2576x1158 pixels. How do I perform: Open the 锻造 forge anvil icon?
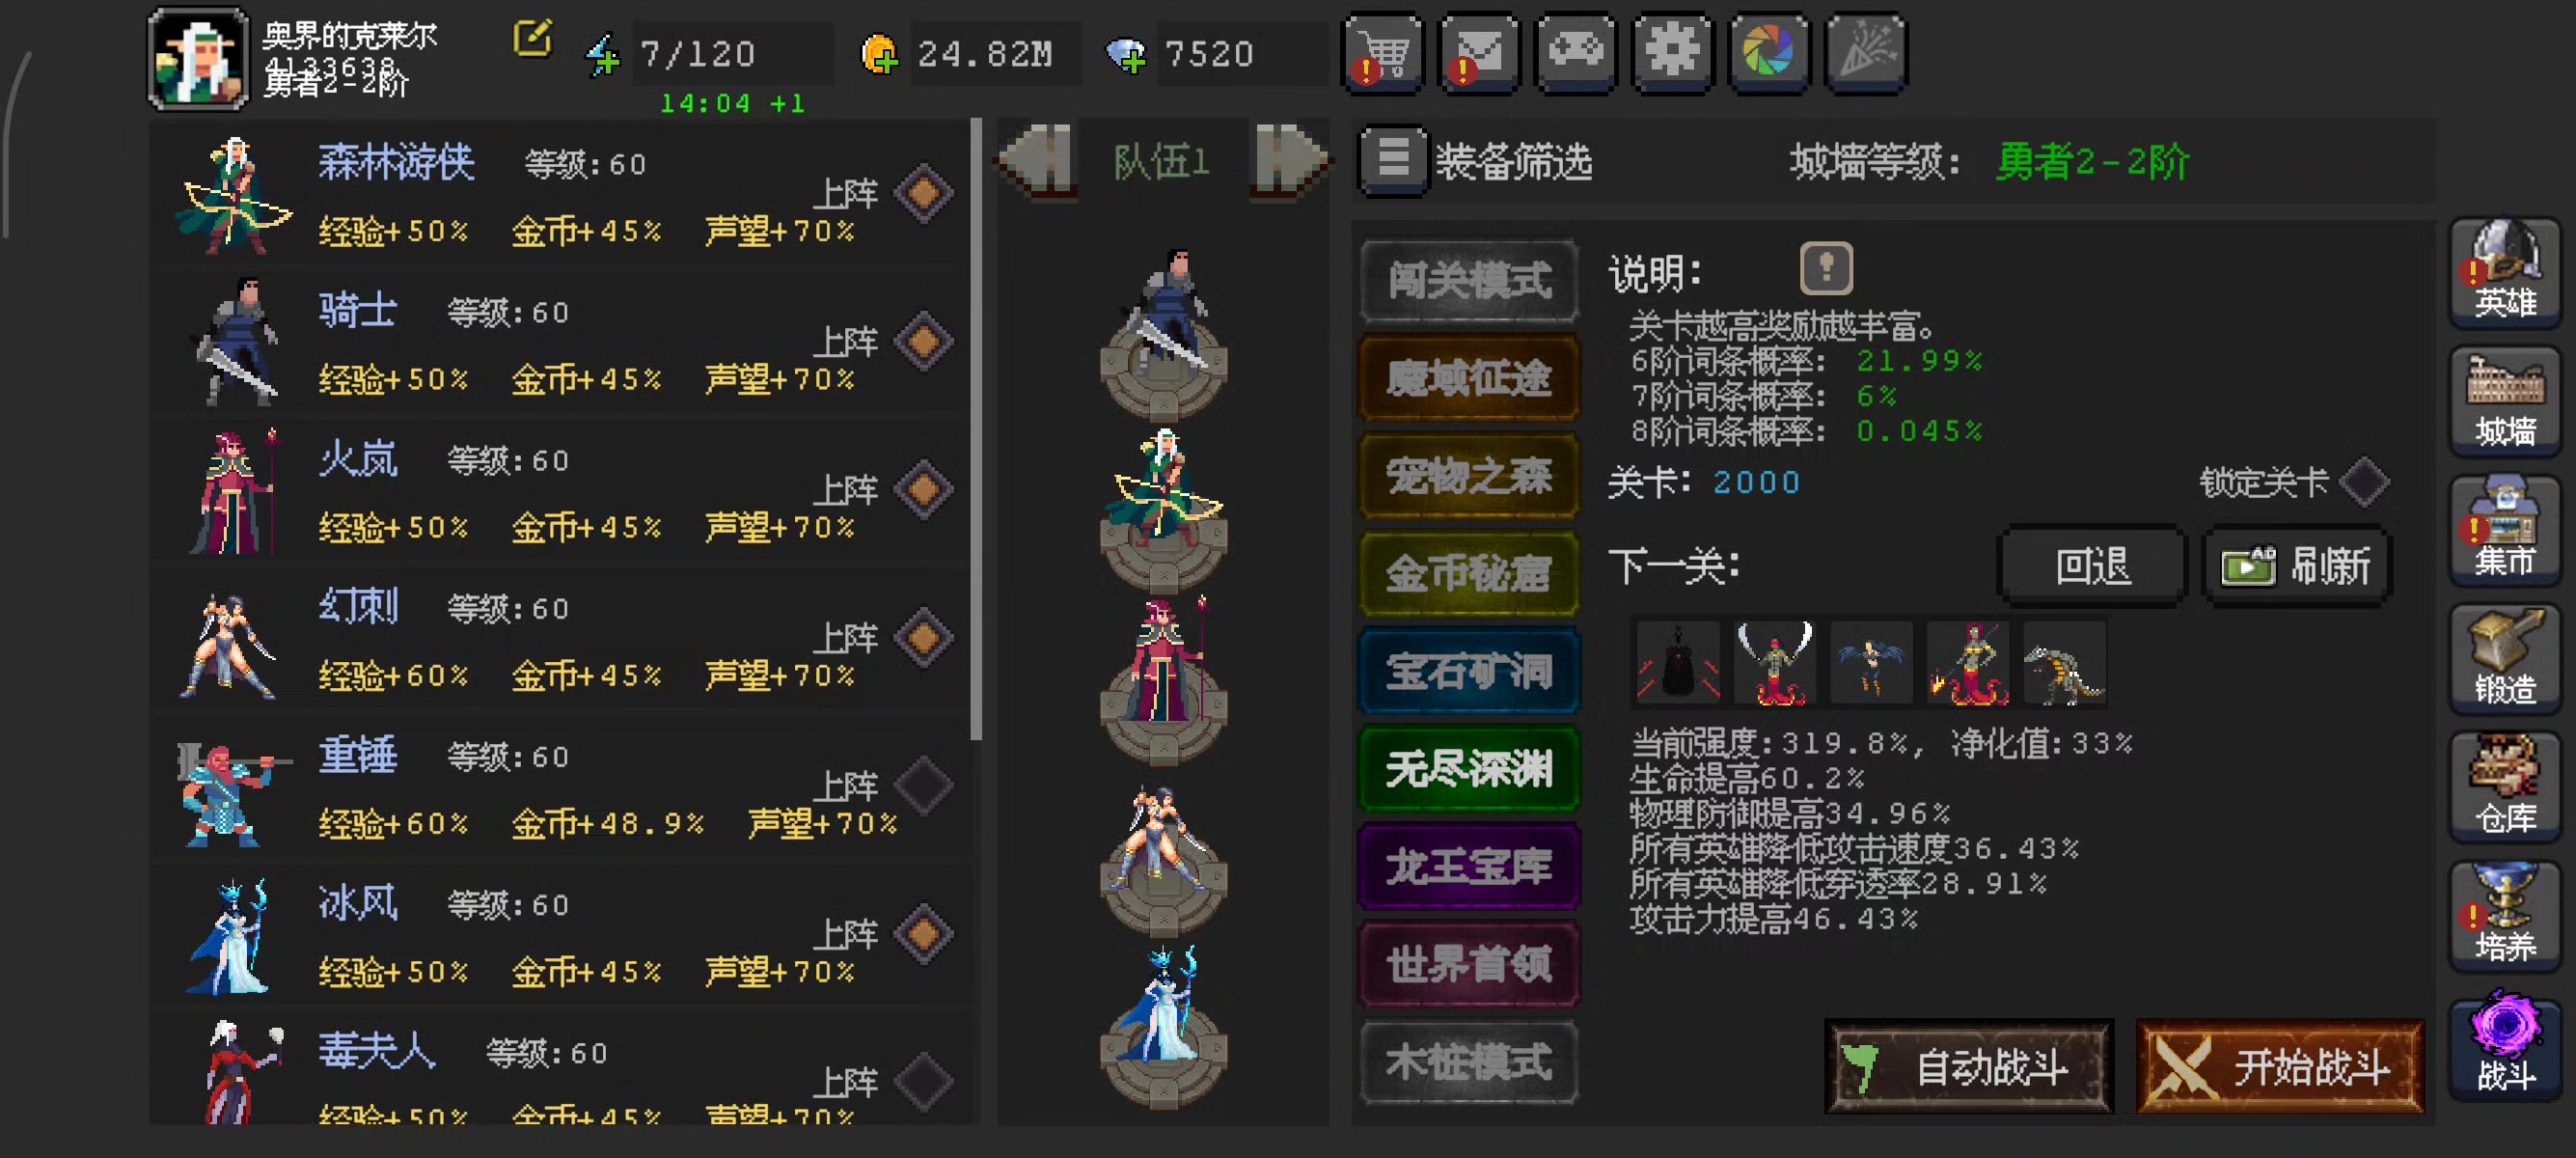2505,659
